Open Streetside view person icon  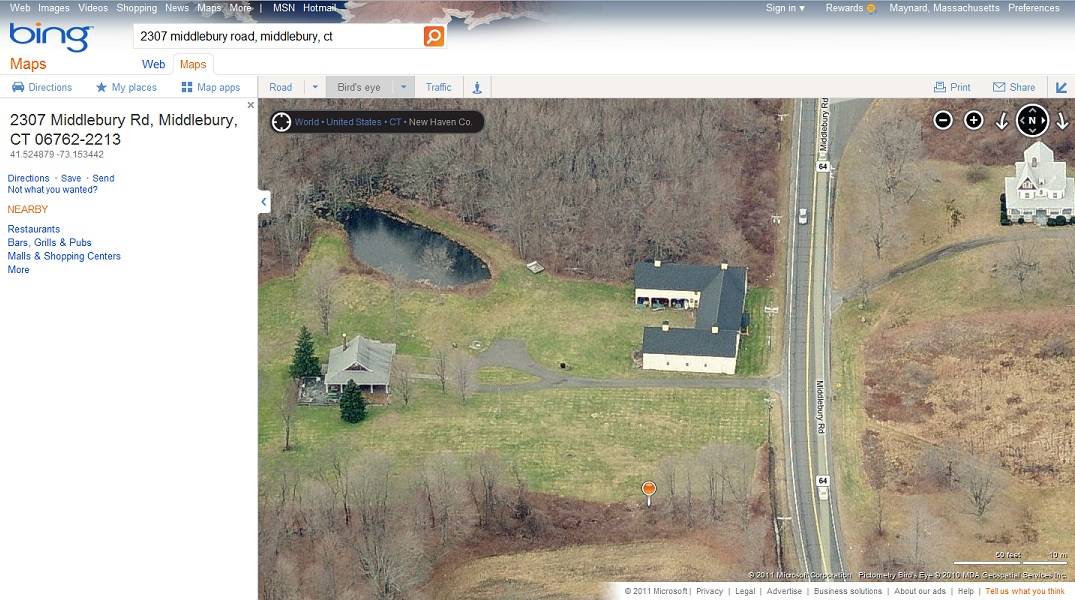click(x=477, y=87)
